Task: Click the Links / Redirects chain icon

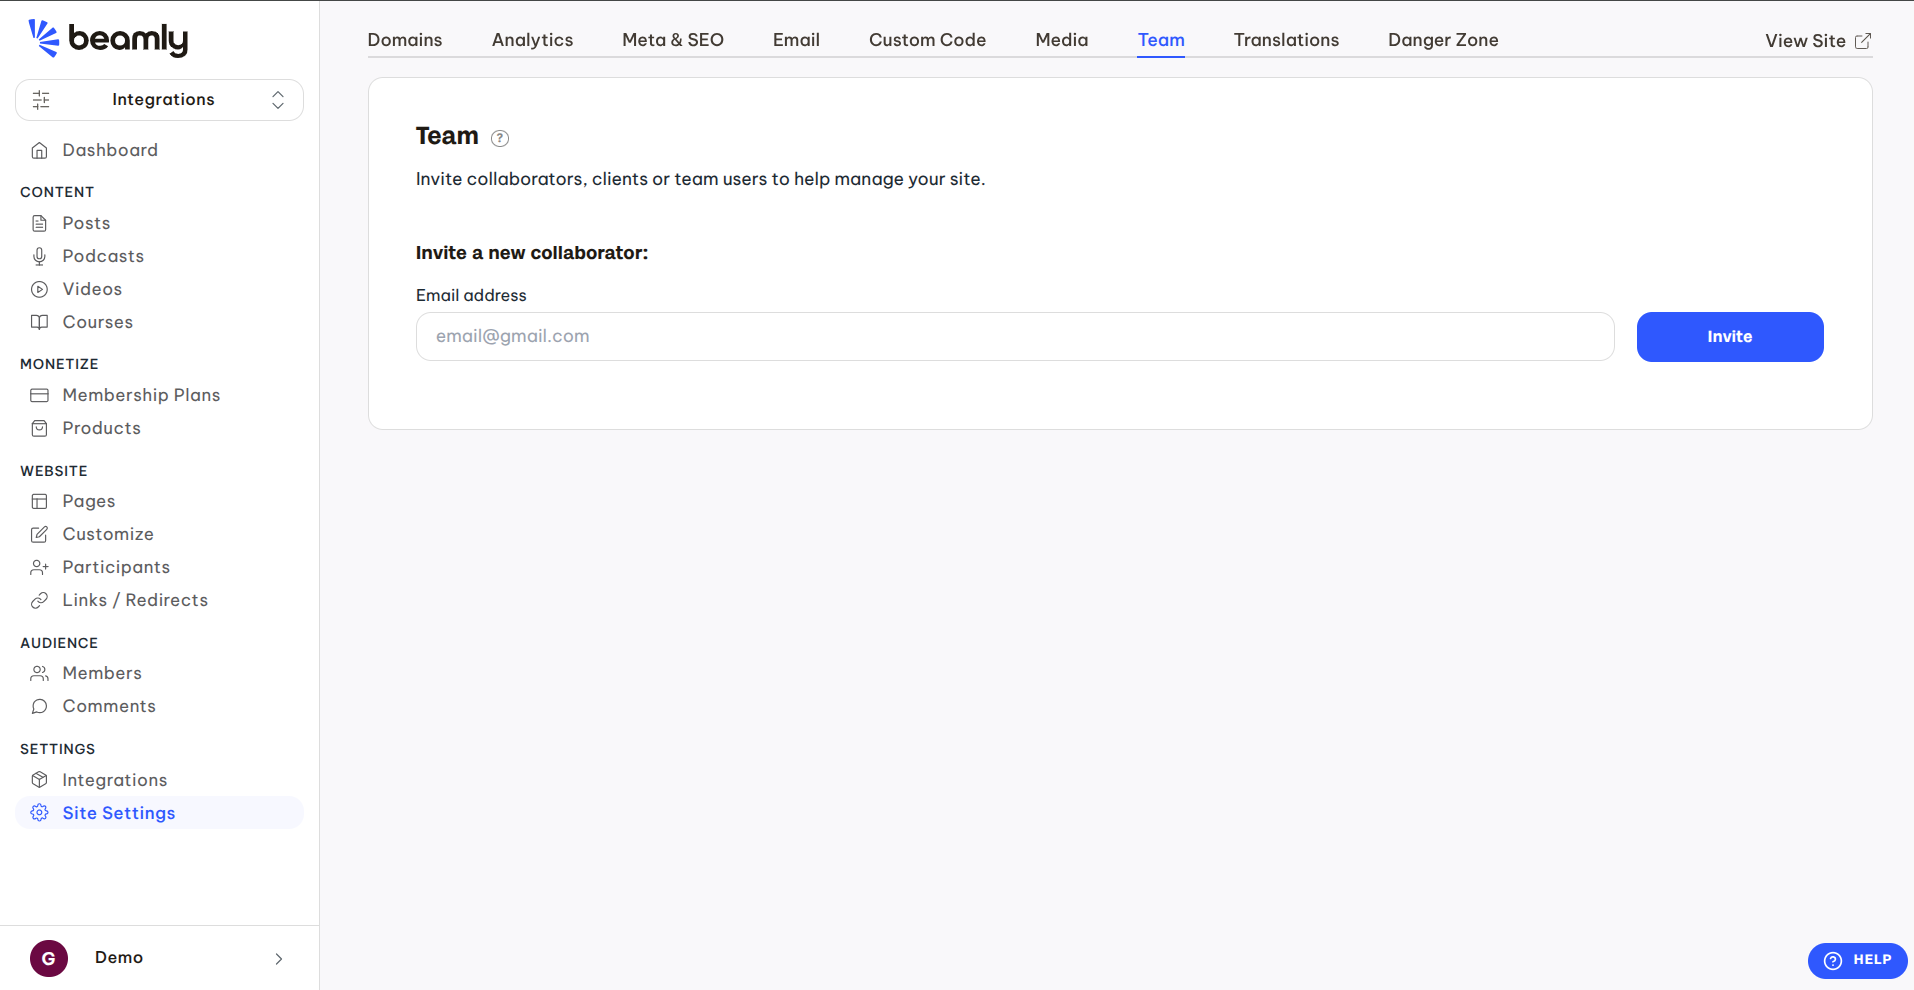Action: coord(40,600)
